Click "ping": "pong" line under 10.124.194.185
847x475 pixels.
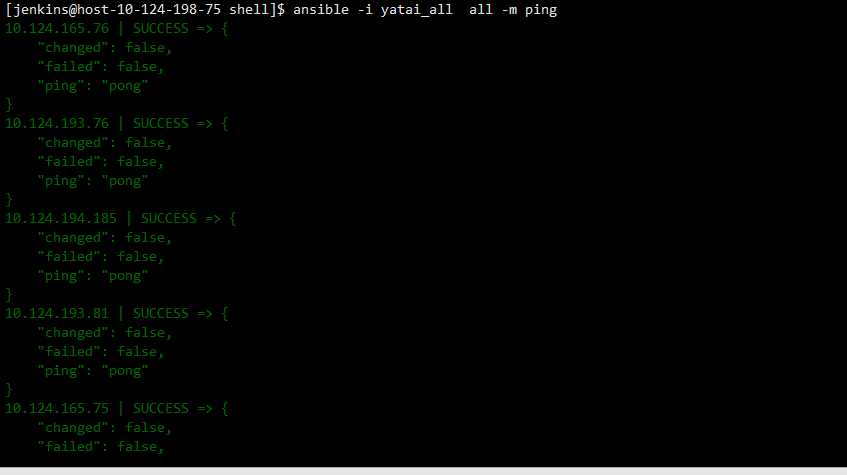click(92, 276)
